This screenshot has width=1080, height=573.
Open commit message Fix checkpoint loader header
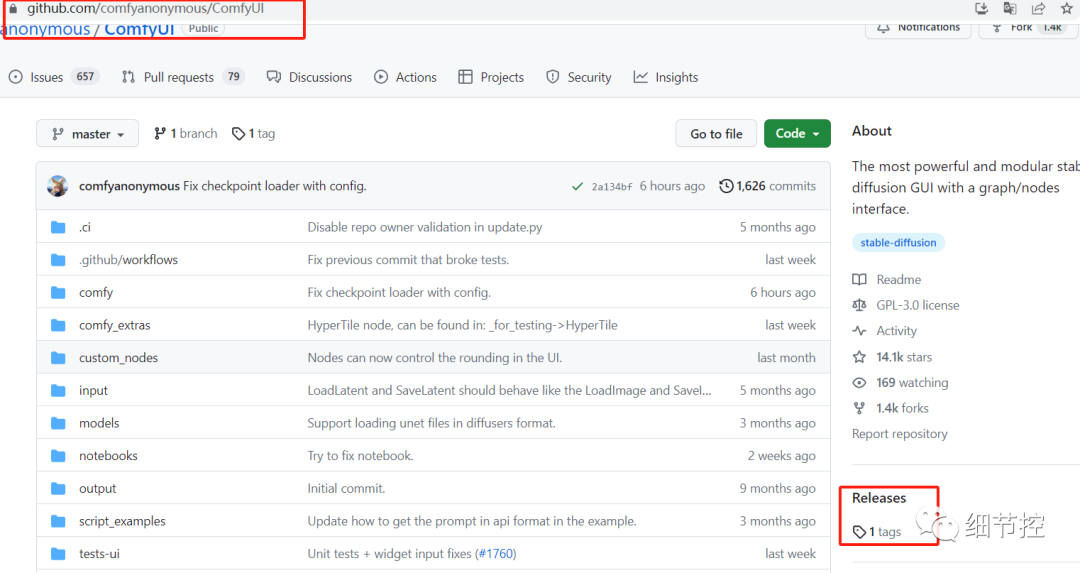tap(275, 186)
